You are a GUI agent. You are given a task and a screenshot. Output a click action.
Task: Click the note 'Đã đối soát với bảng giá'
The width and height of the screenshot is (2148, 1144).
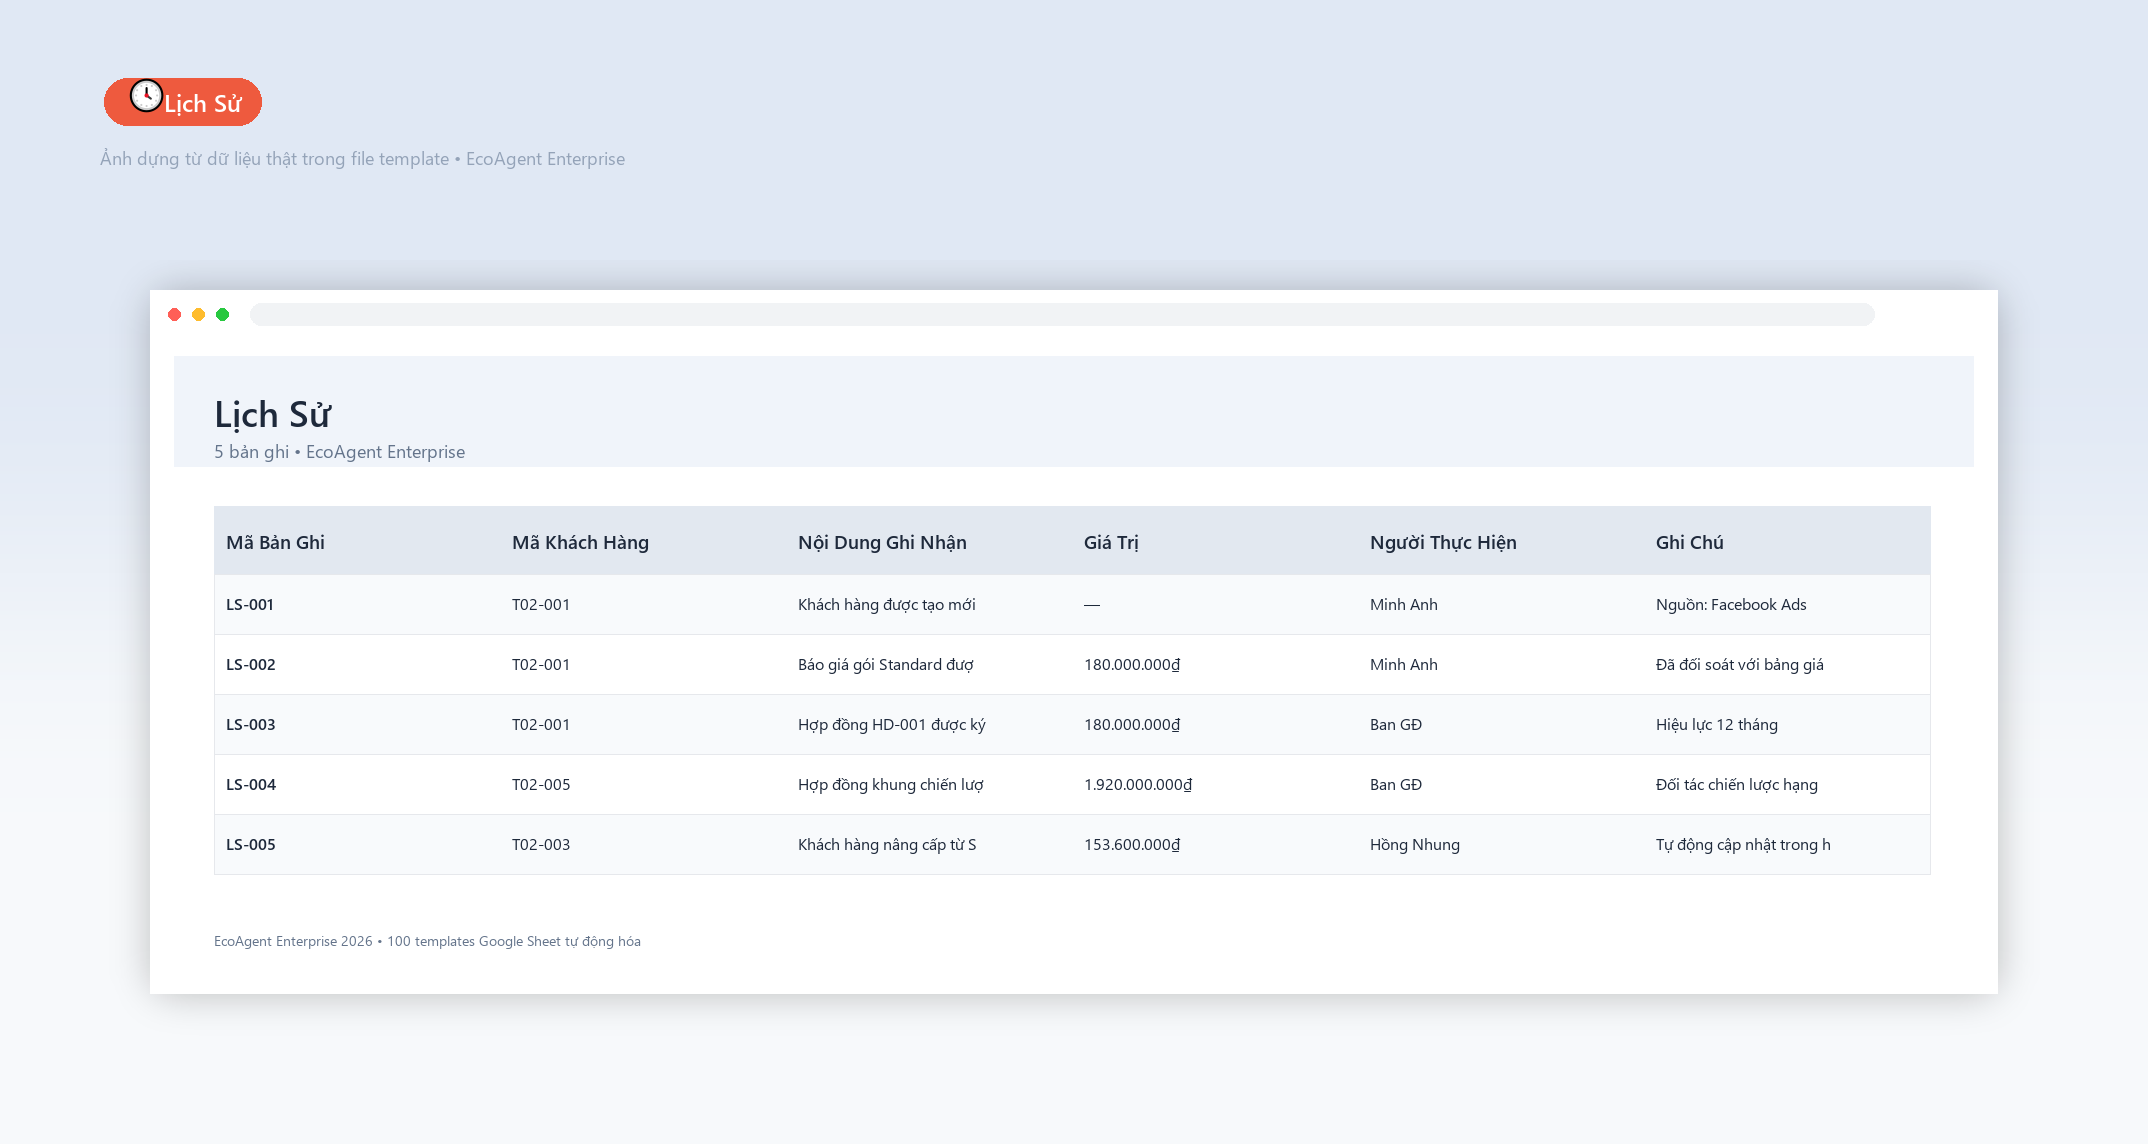(1740, 664)
